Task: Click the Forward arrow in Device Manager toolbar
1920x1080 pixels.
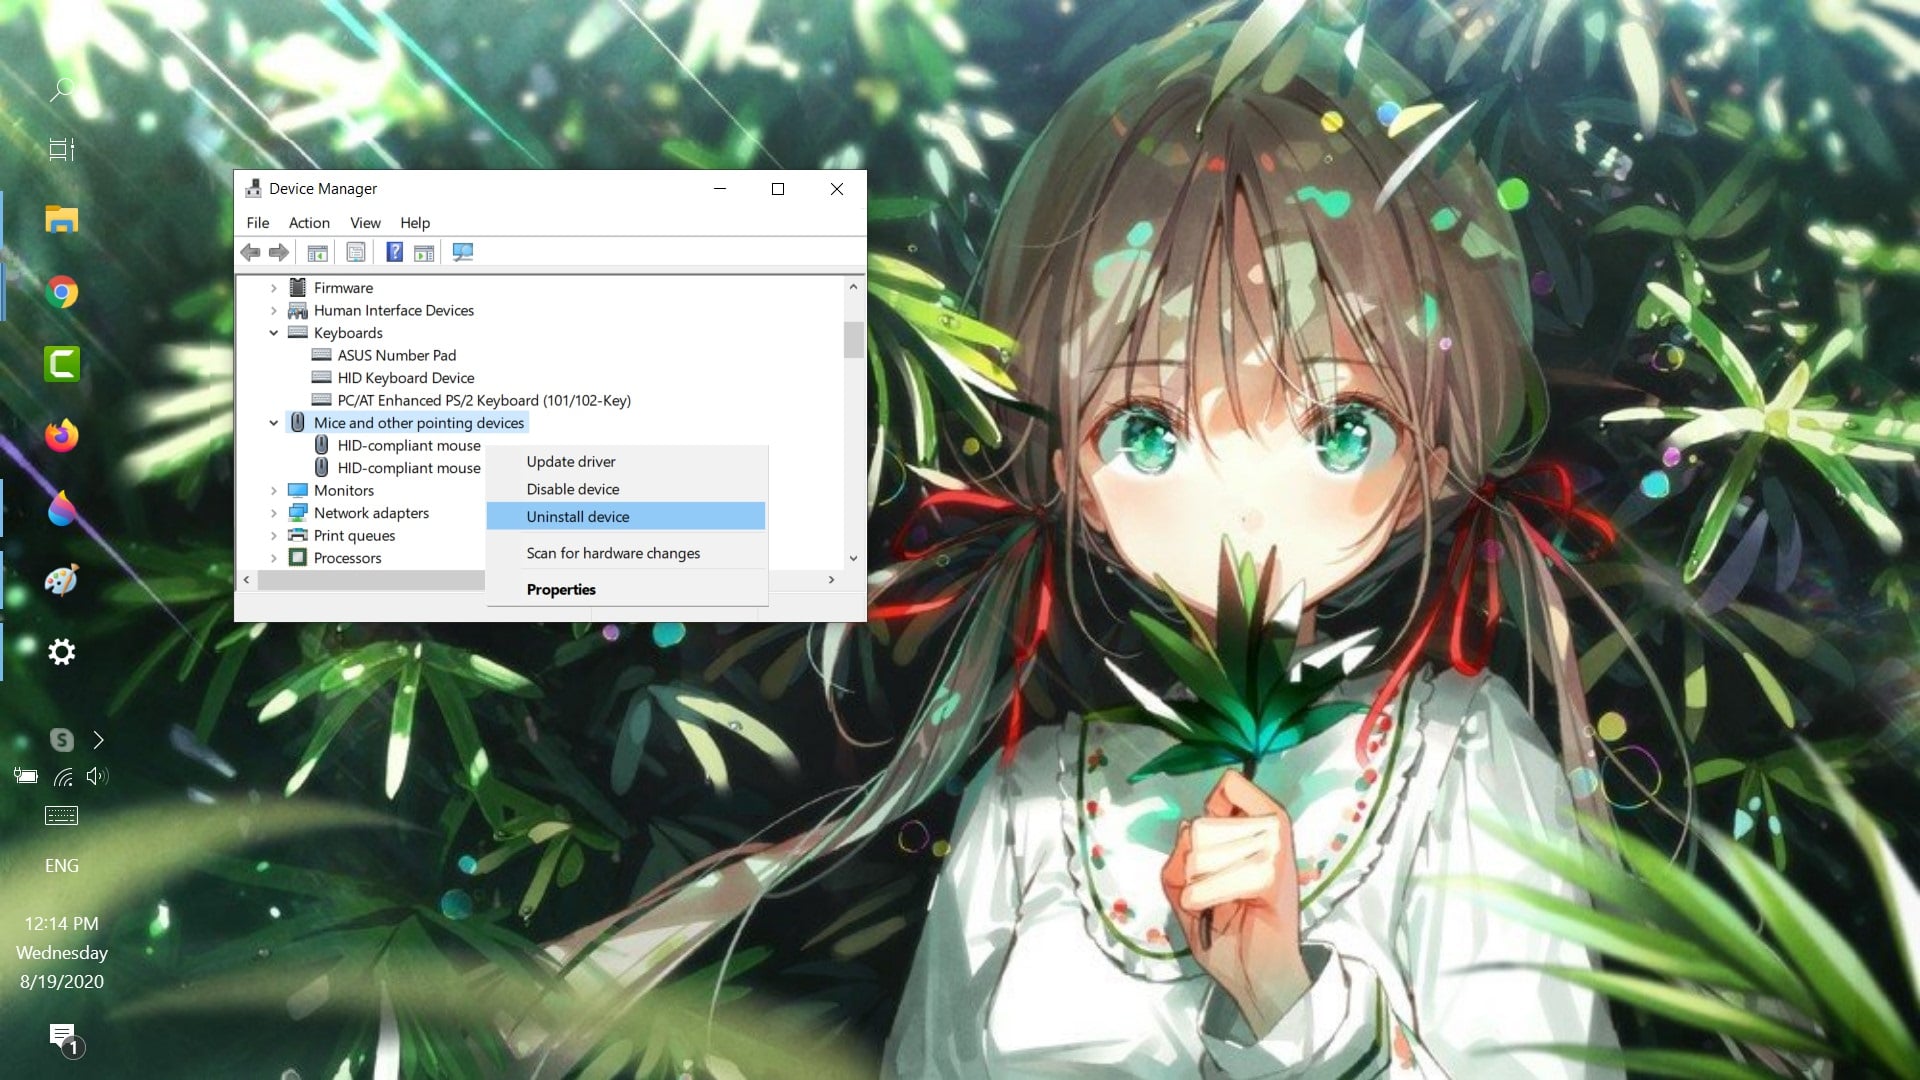Action: (279, 253)
